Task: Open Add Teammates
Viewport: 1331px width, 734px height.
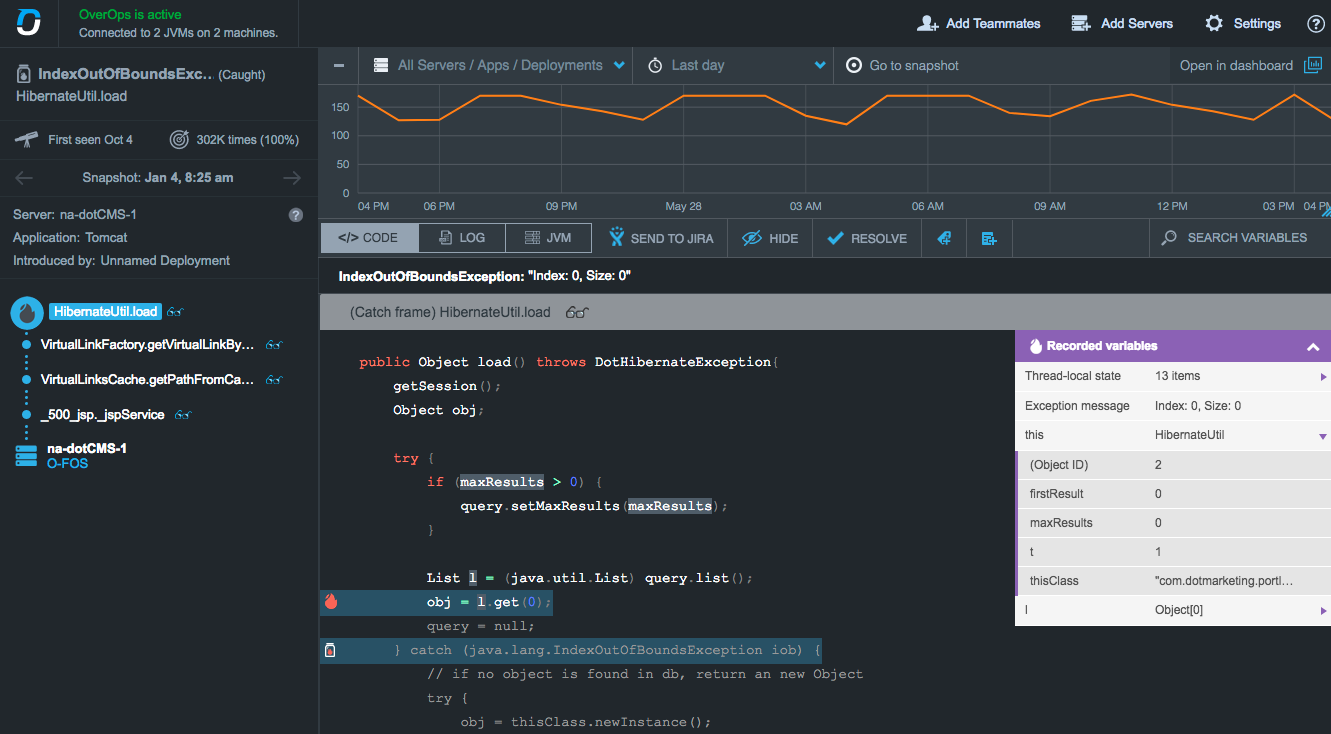Action: click(x=979, y=23)
